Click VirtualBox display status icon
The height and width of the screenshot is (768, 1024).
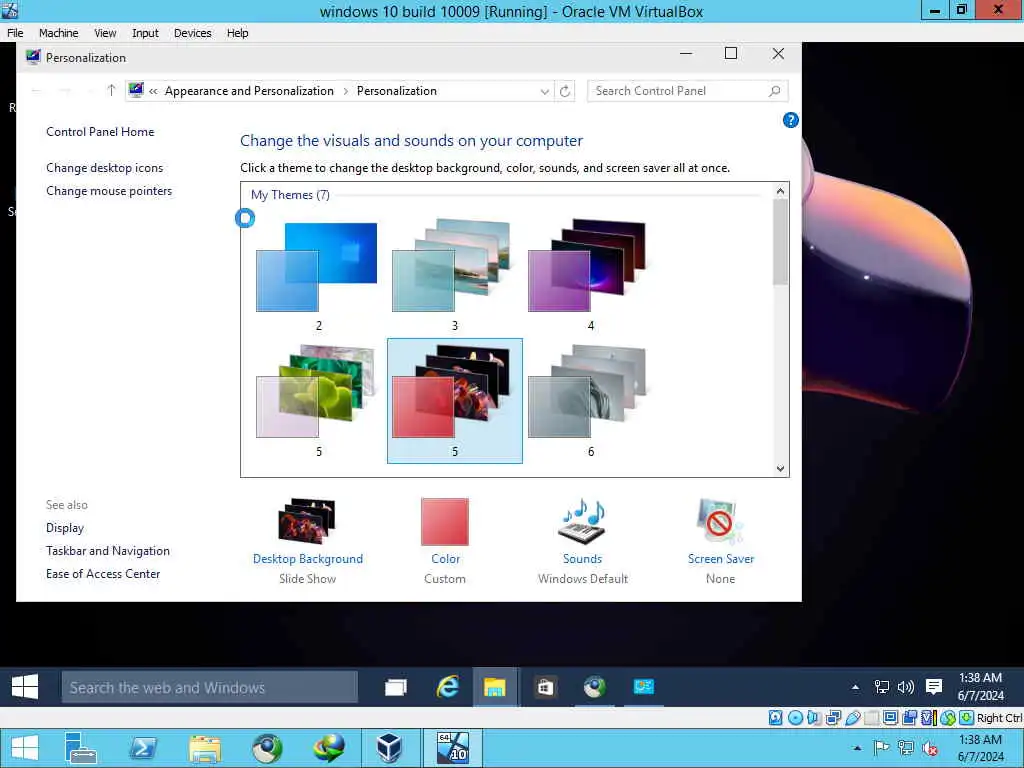[x=890, y=718]
